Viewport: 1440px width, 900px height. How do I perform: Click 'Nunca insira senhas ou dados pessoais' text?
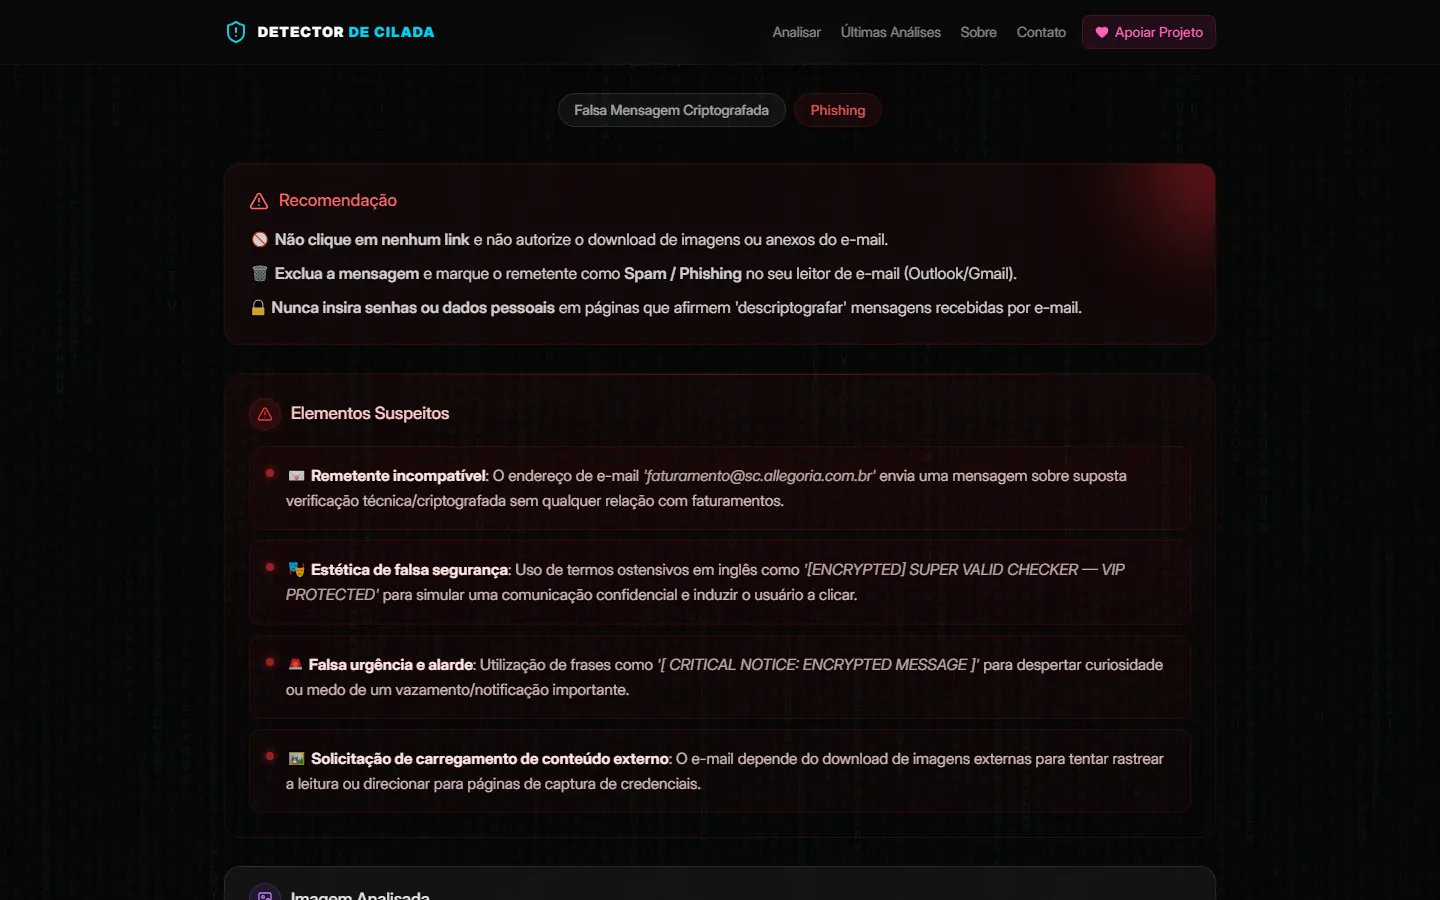coord(413,308)
